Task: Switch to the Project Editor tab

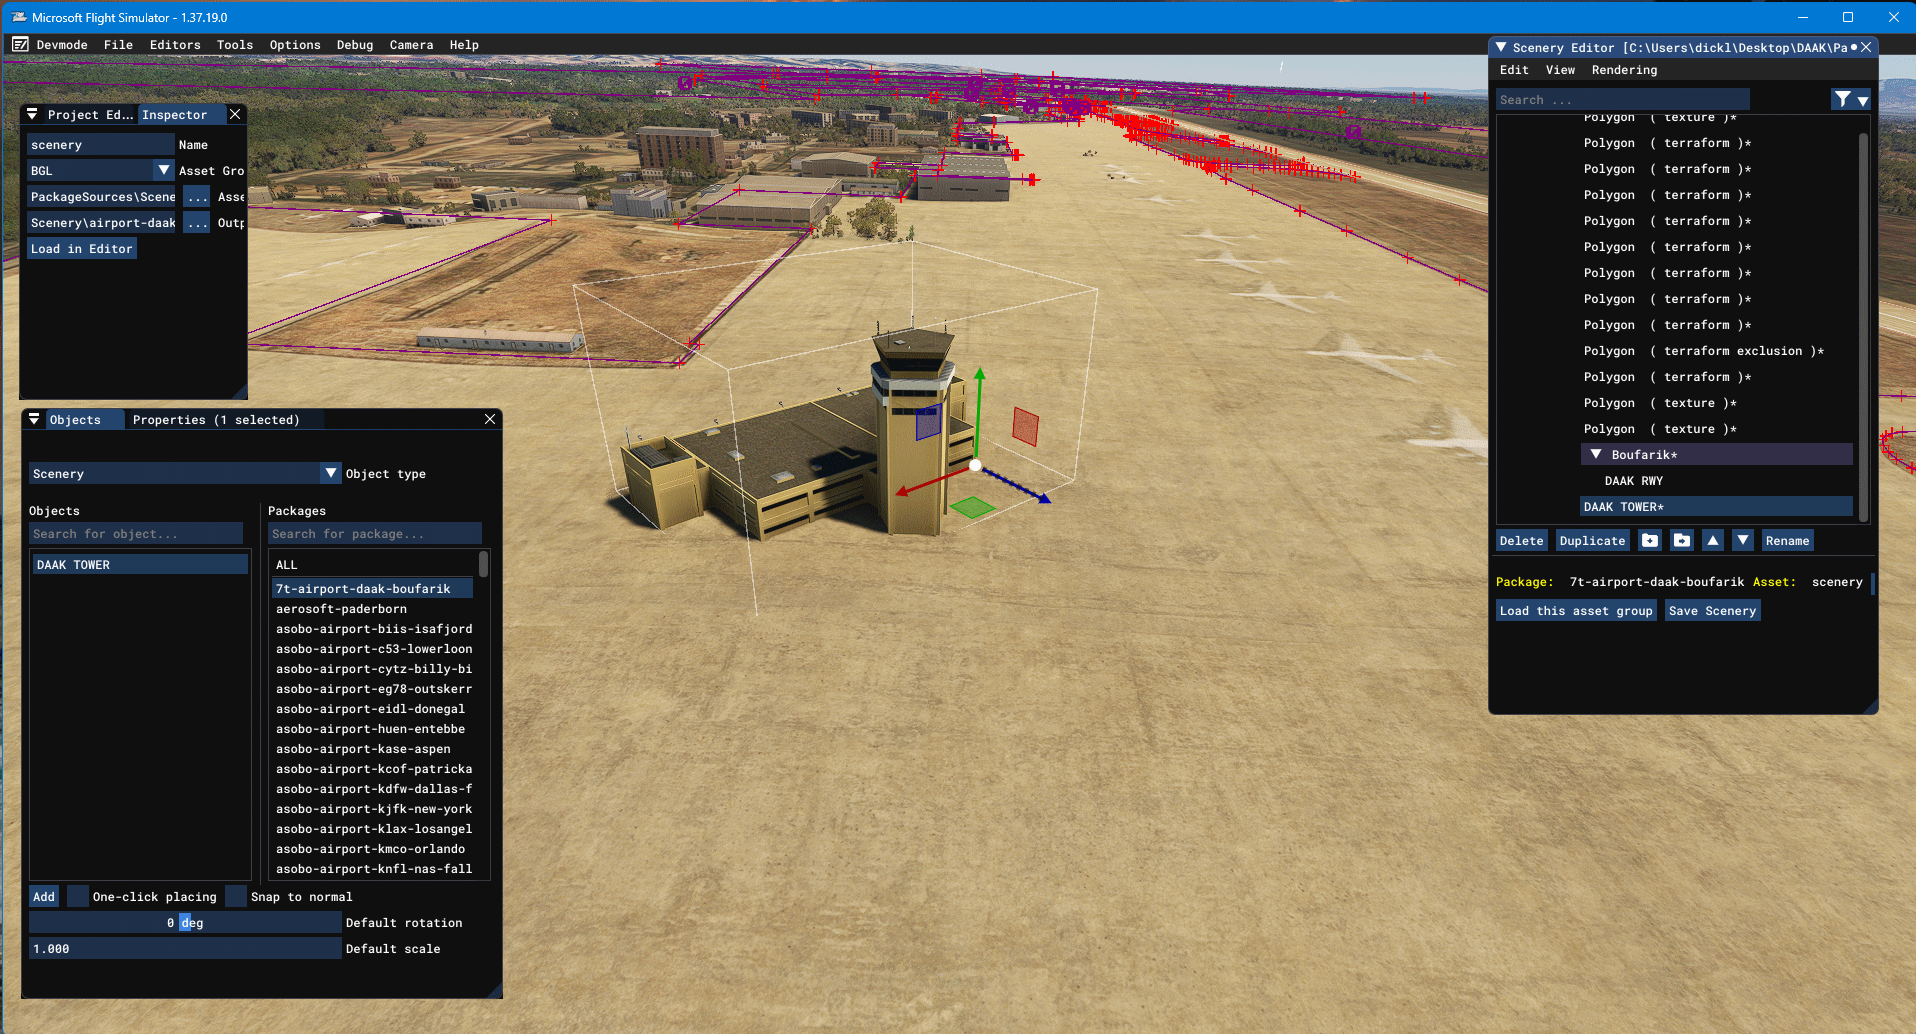Action: click(x=90, y=114)
